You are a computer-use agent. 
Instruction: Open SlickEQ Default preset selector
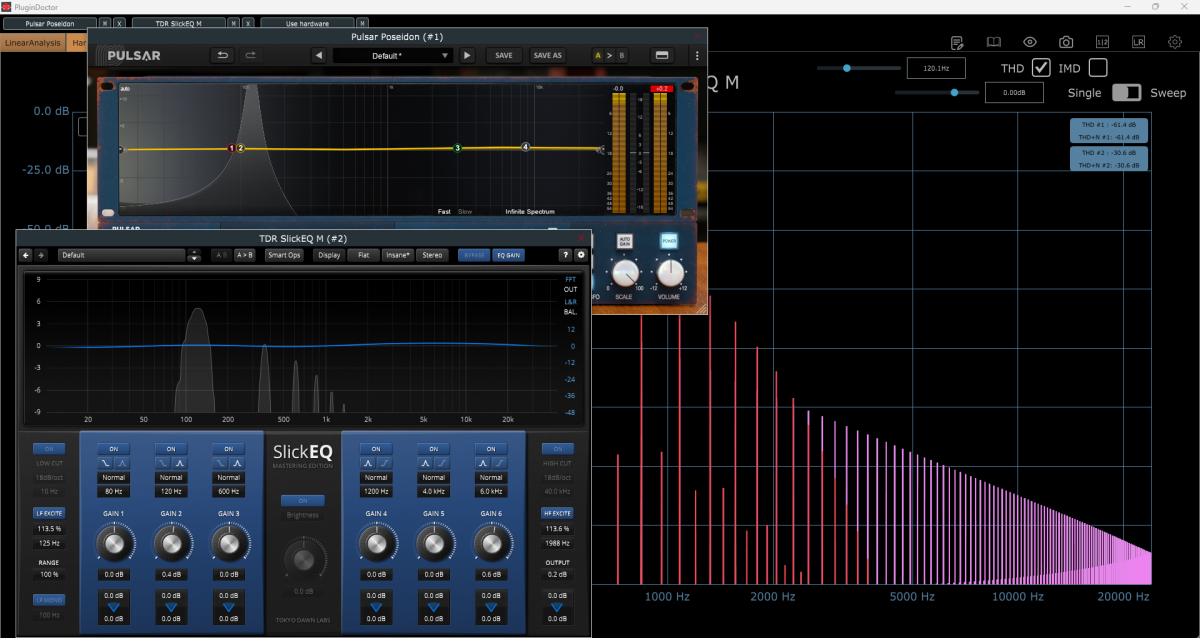[x=121, y=255]
